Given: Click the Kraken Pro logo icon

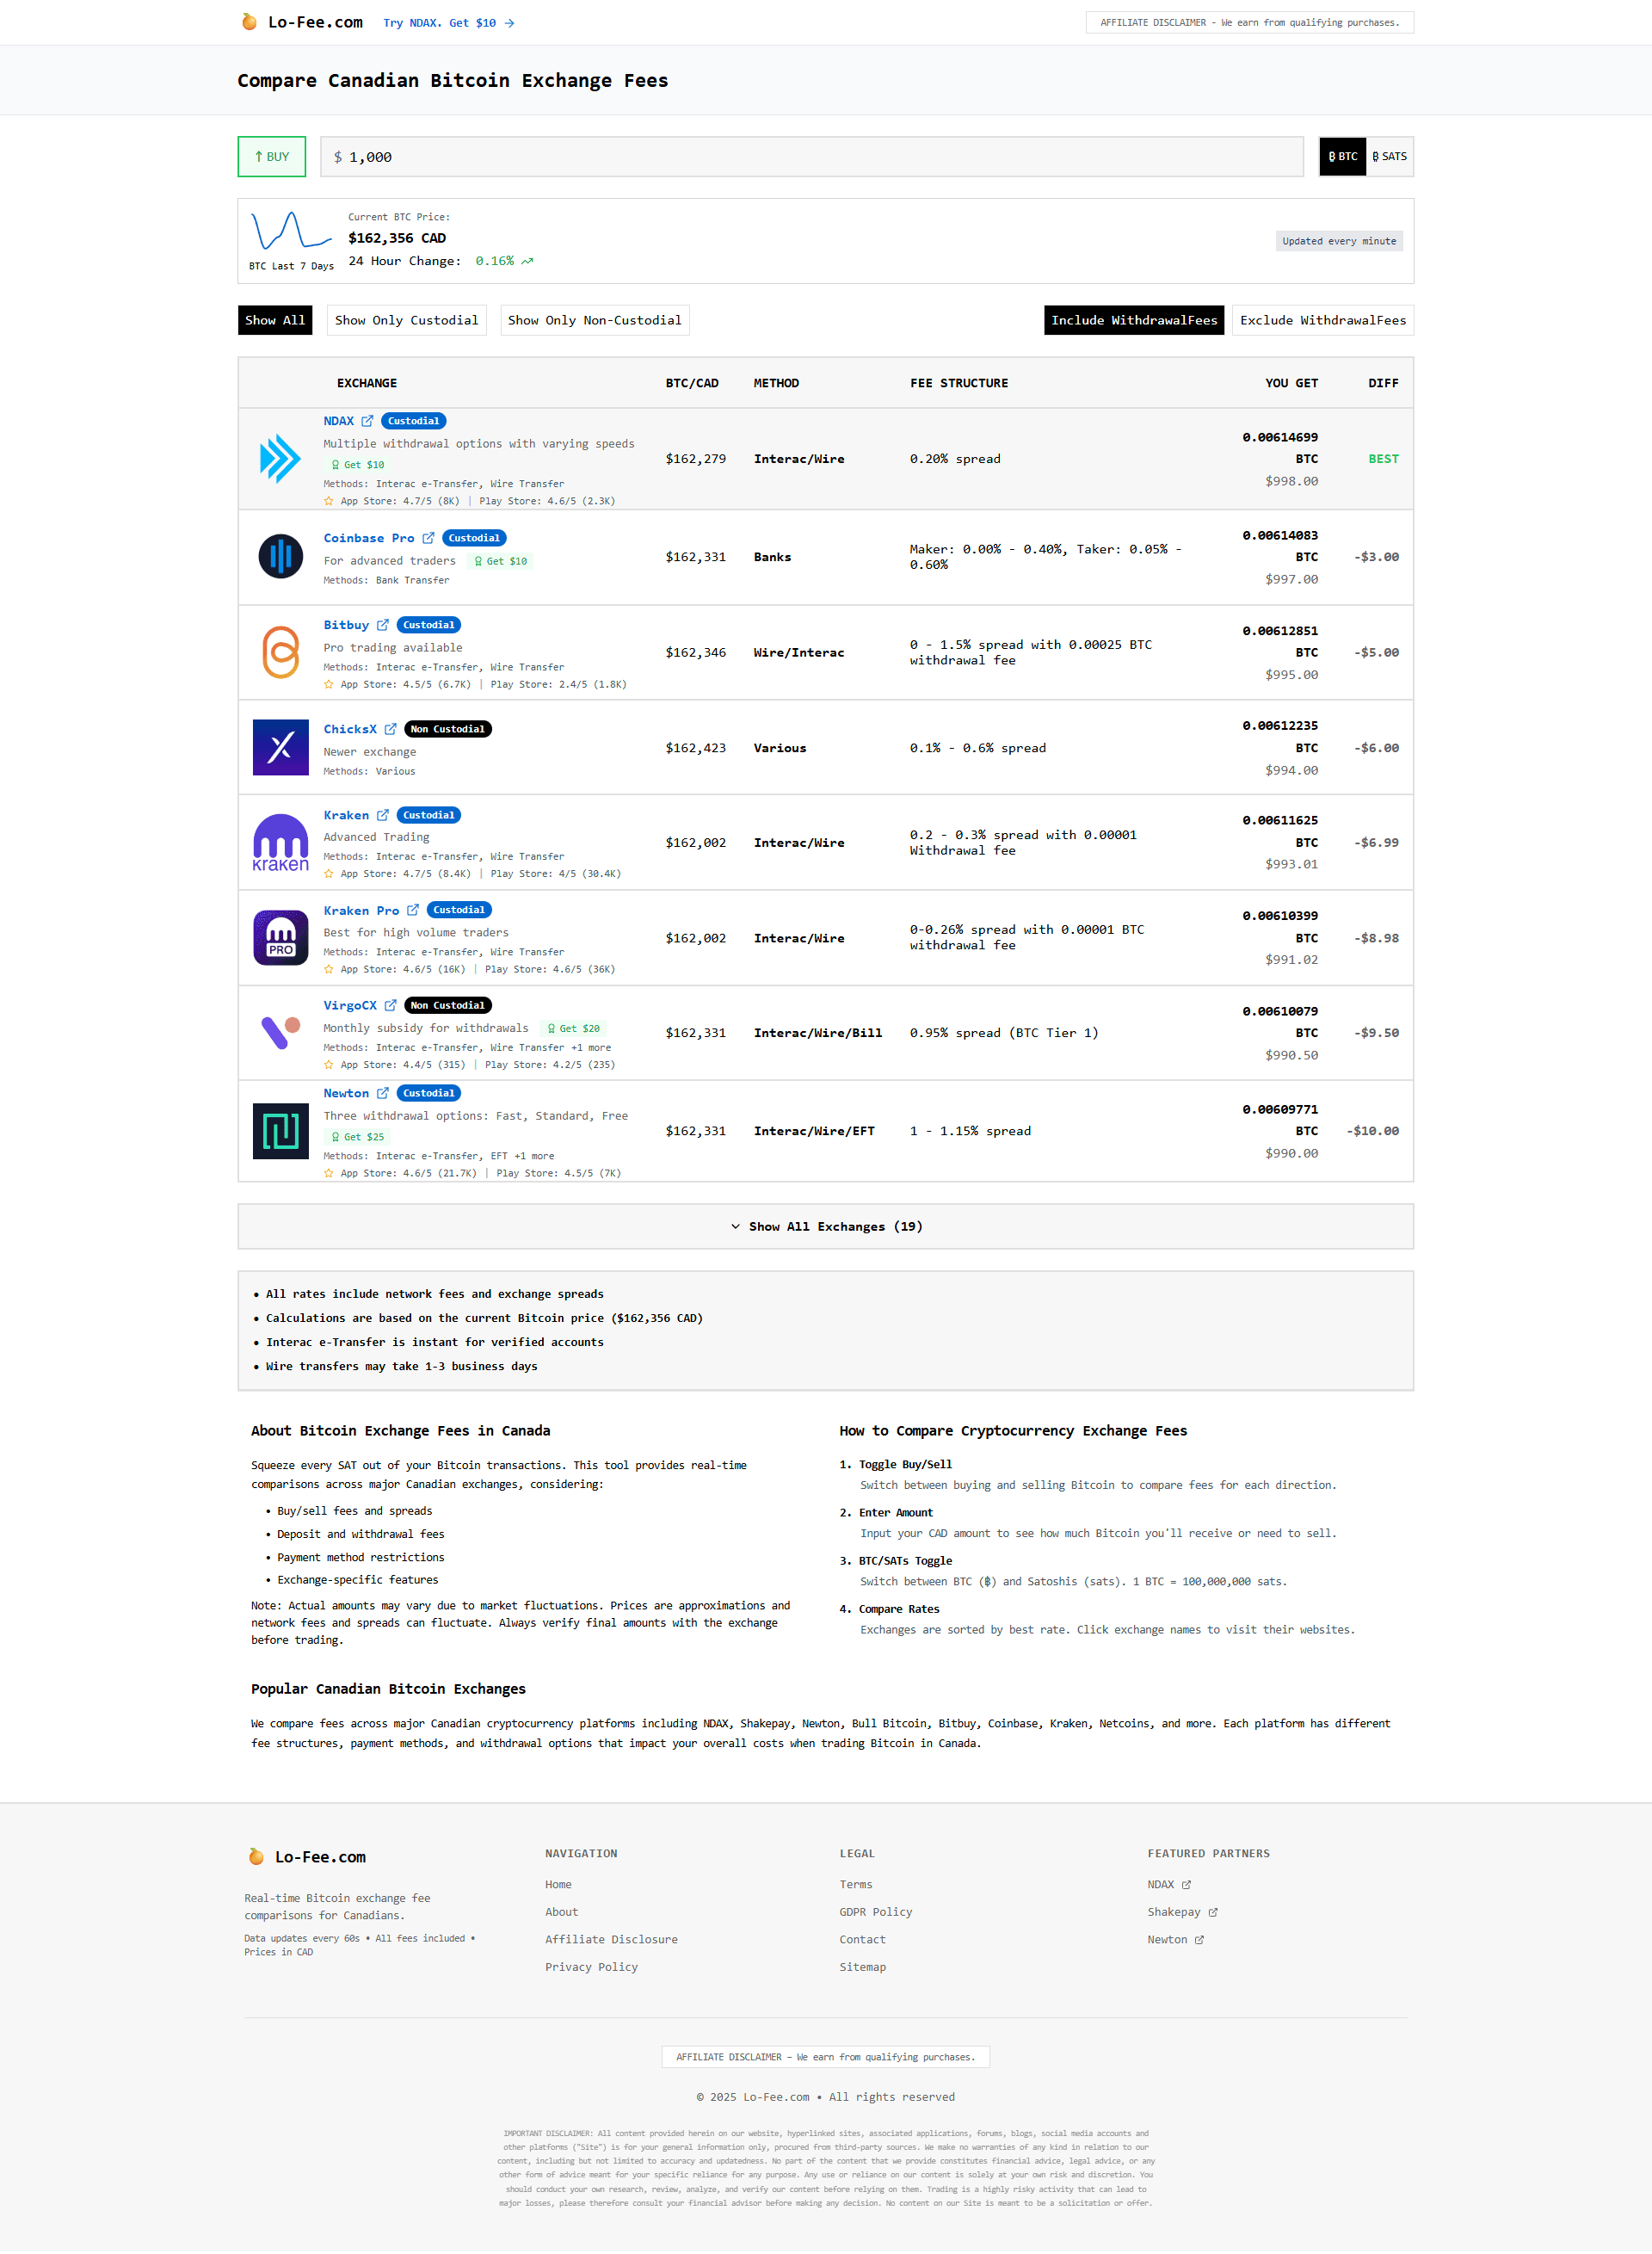Looking at the screenshot, I should pos(281,938).
